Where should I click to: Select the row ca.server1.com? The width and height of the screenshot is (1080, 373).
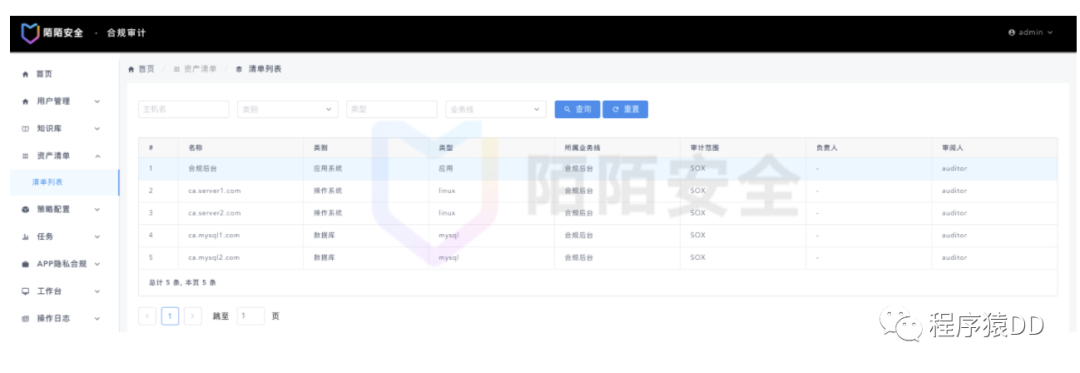tap(598, 191)
